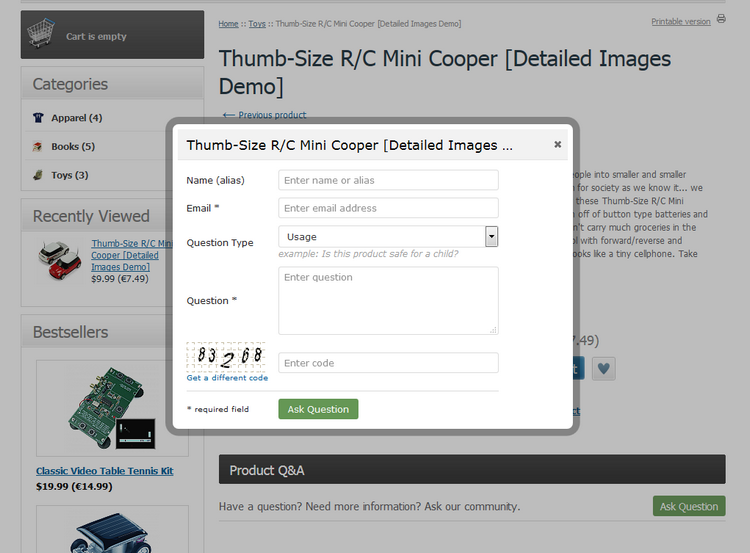Click inside the Enter question textarea
The height and width of the screenshot is (553, 750).
coord(388,301)
